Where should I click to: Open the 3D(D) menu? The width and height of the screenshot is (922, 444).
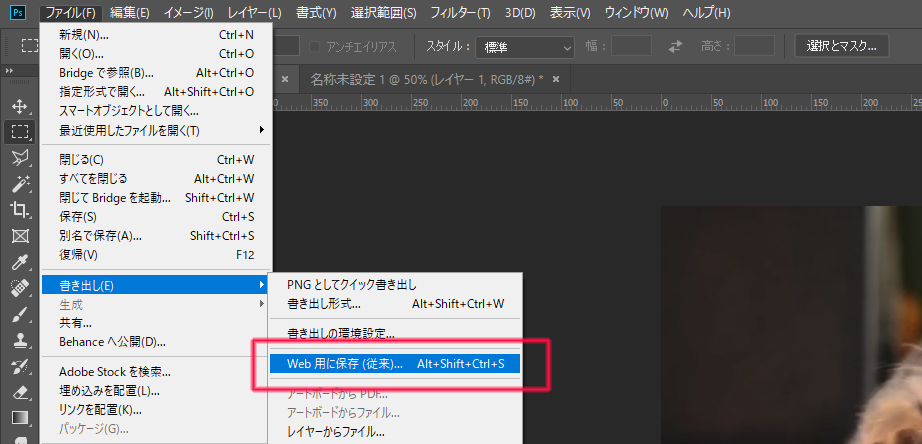(520, 12)
